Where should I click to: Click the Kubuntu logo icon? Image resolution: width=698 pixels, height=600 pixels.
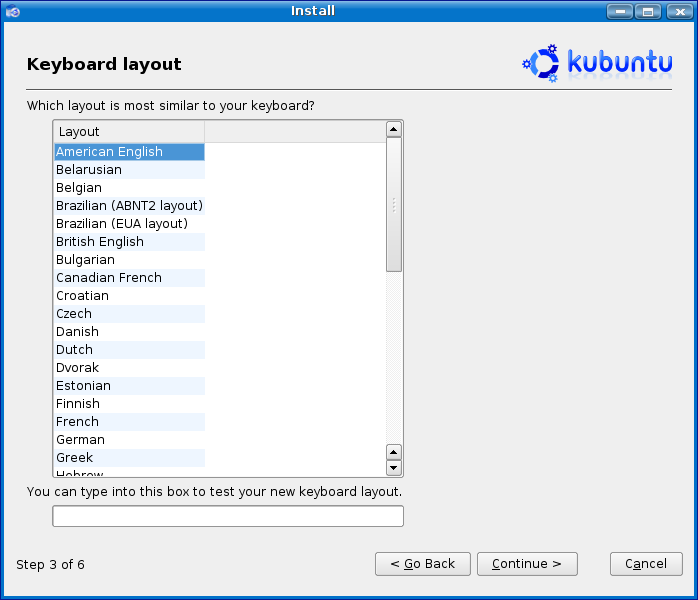pyautogui.click(x=542, y=63)
